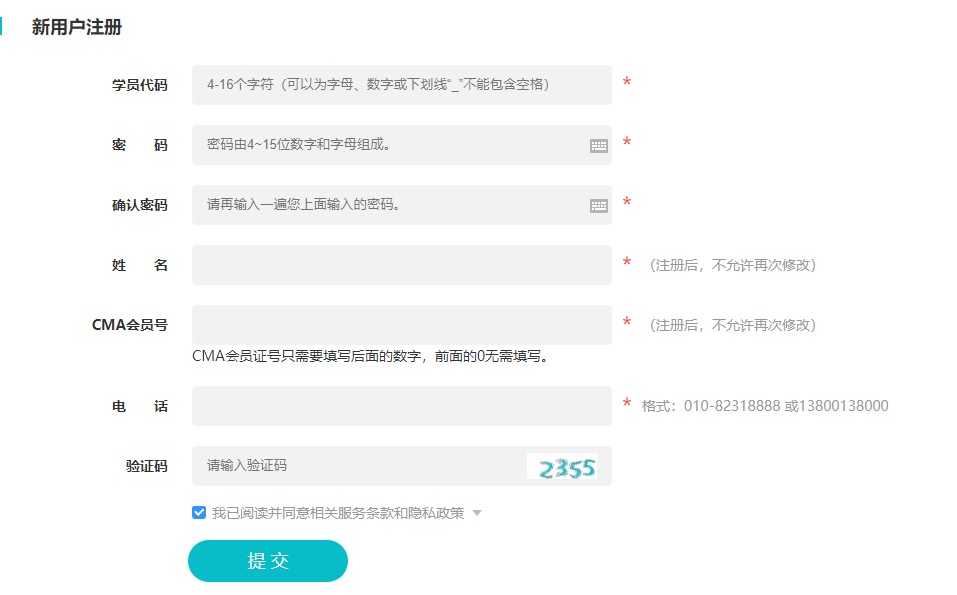The image size is (957, 595).
Task: Open virtual keyboard for the 密码 field
Action: tap(598, 146)
